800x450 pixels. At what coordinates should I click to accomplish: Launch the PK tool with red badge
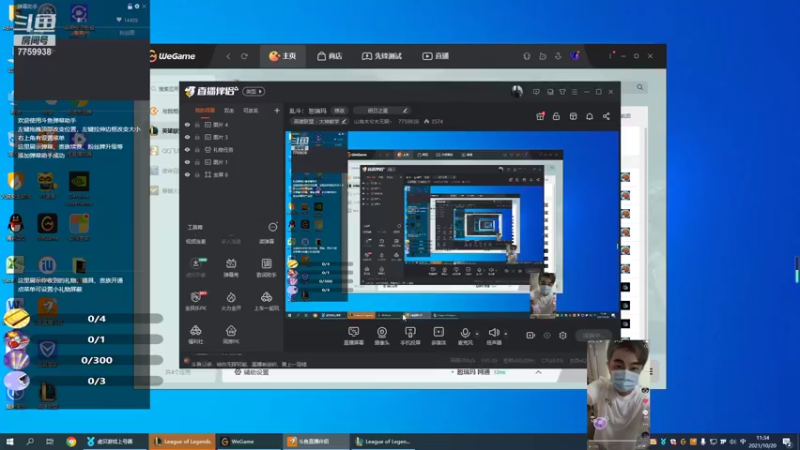196,301
